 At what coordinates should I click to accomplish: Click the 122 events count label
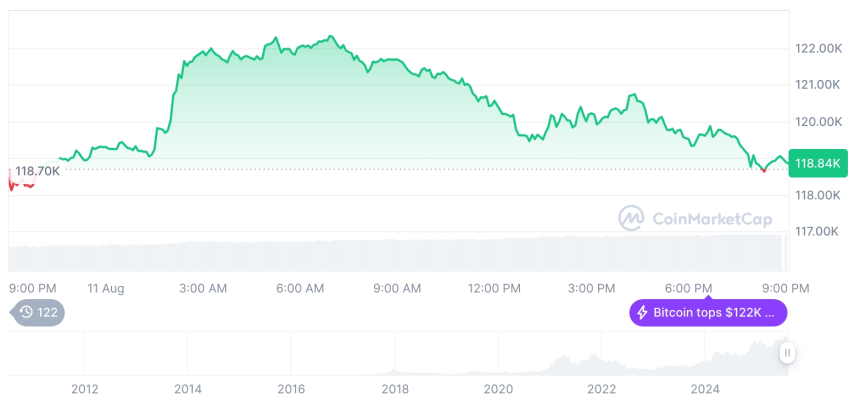(x=47, y=313)
